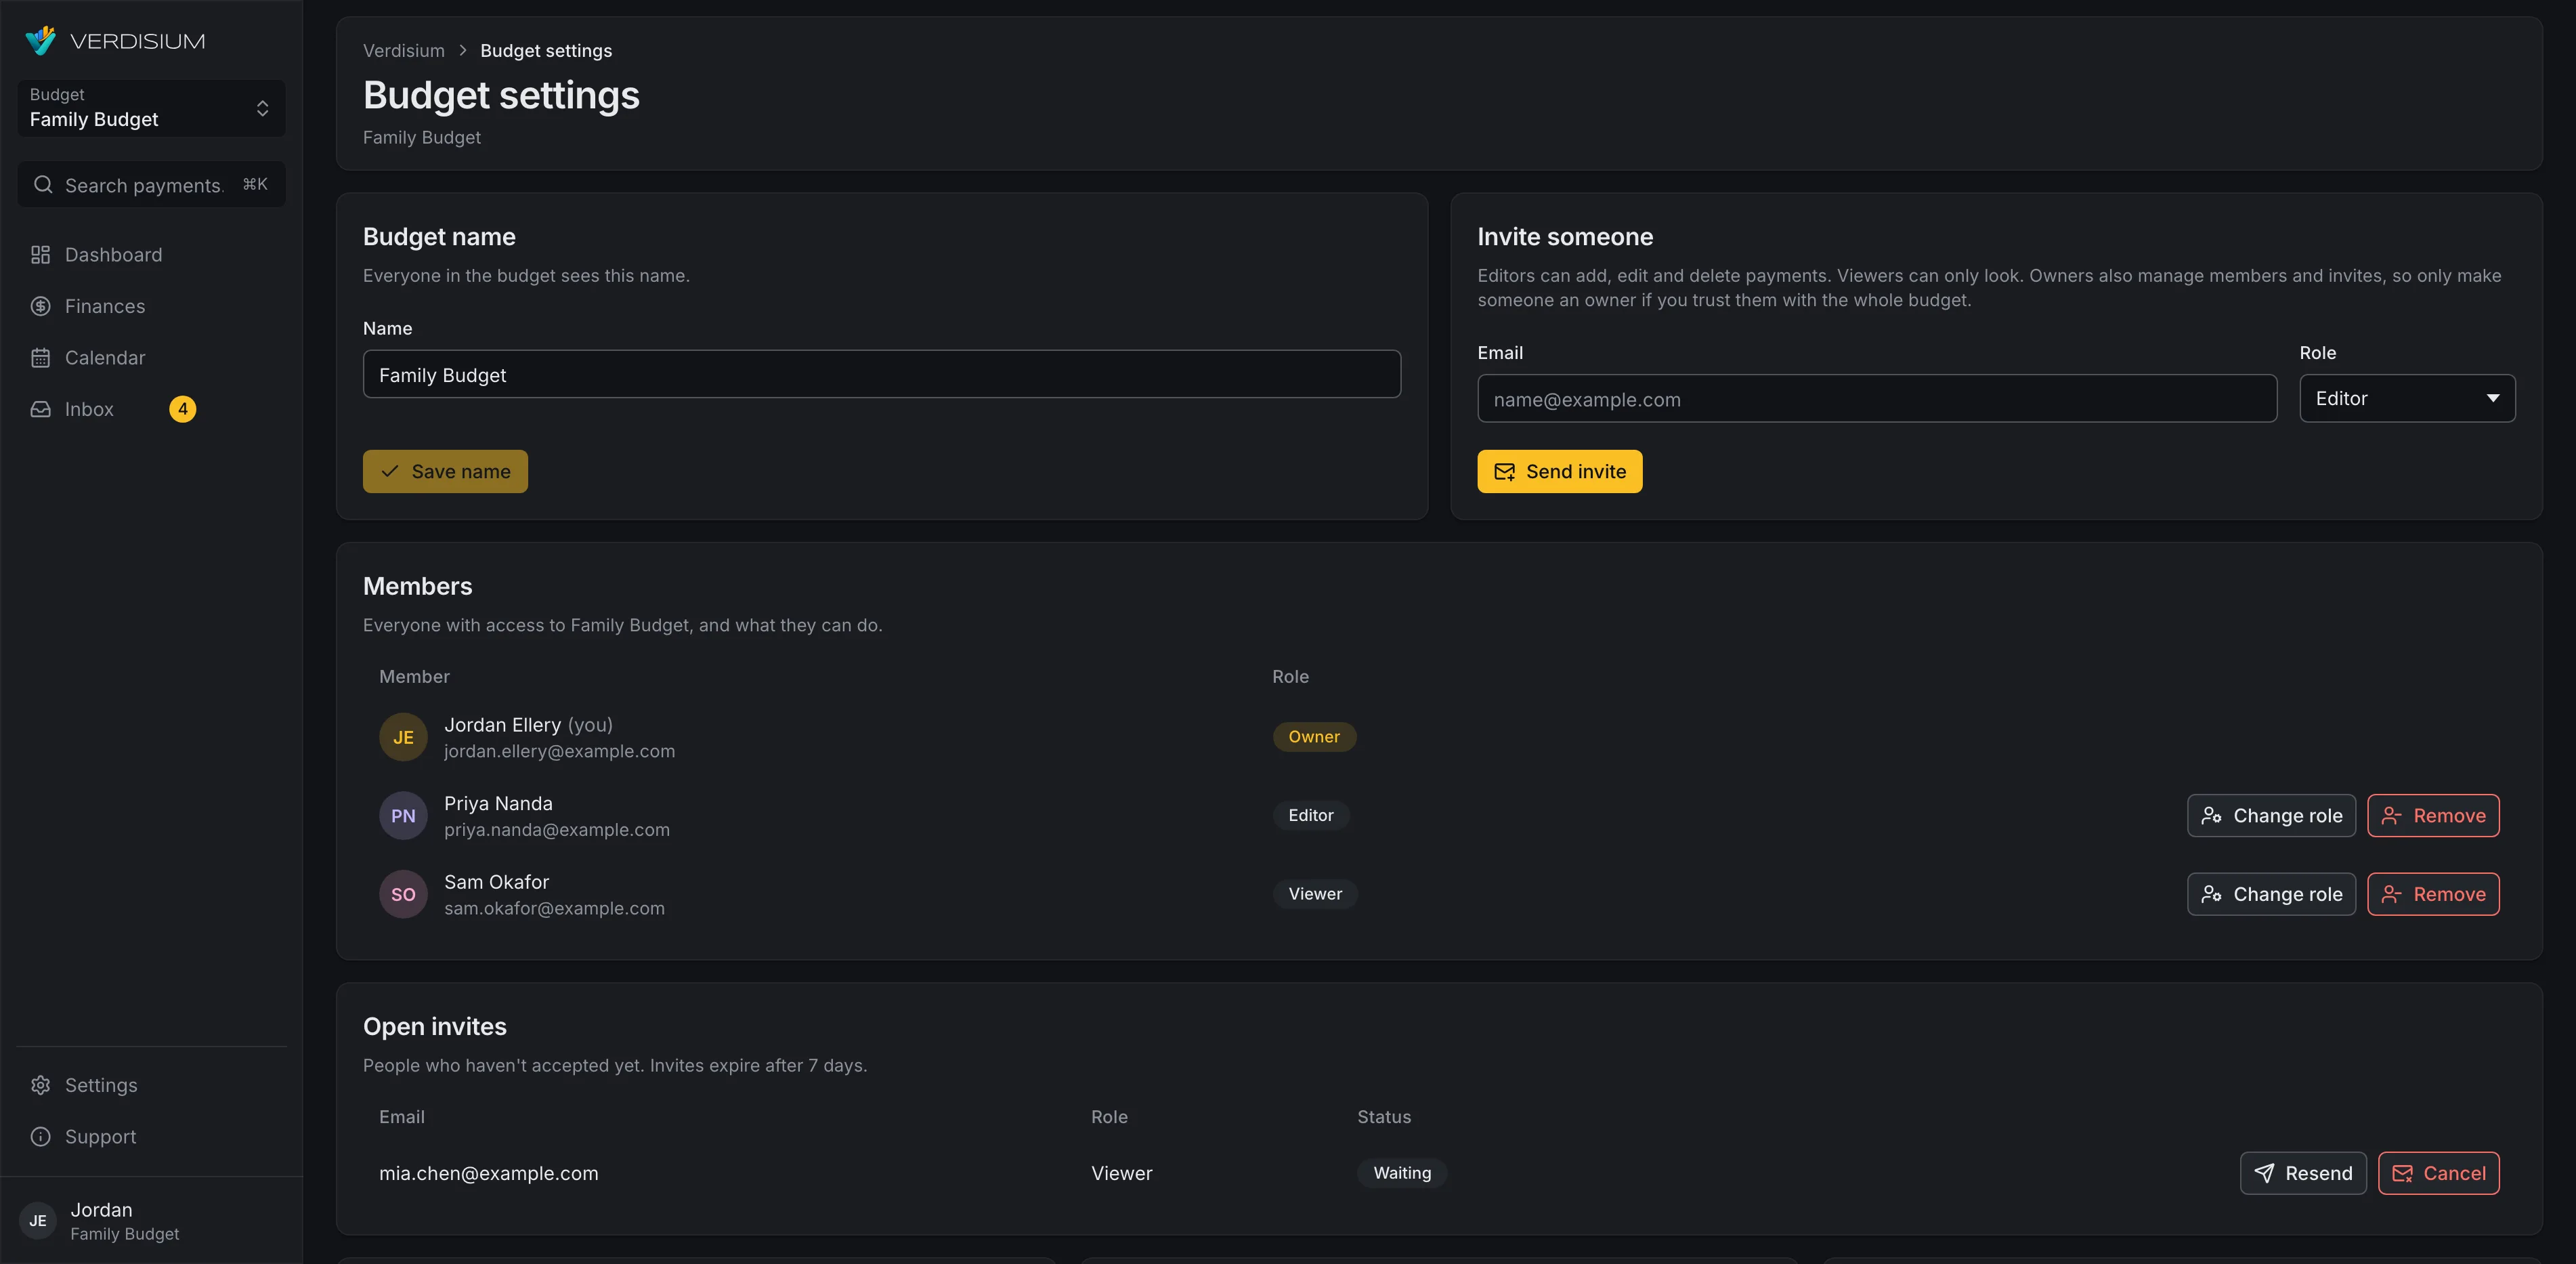Click Jordan Ellery's JE avatar
Image resolution: width=2576 pixels, height=1264 pixels.
(403, 737)
